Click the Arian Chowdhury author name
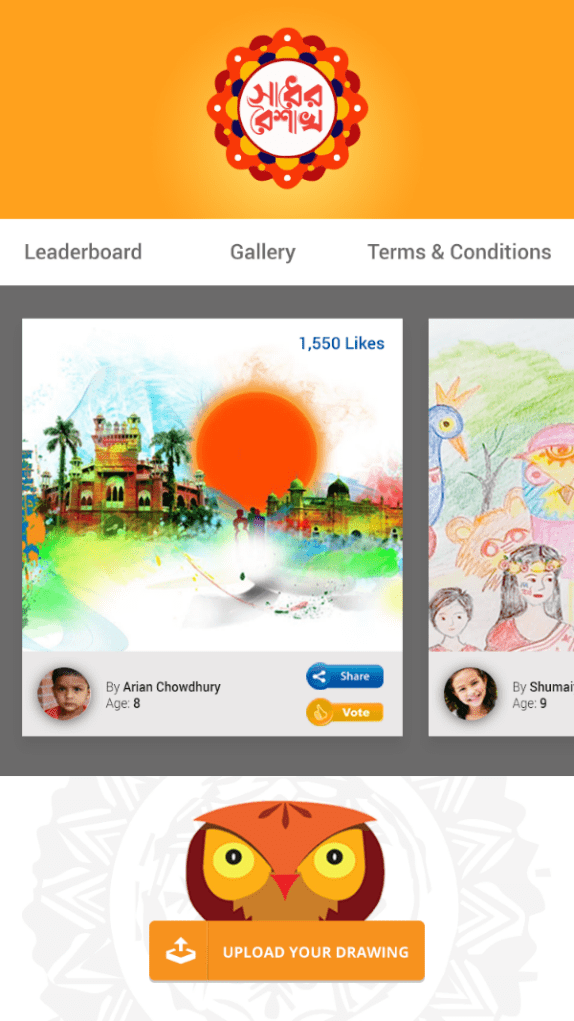 coord(172,686)
